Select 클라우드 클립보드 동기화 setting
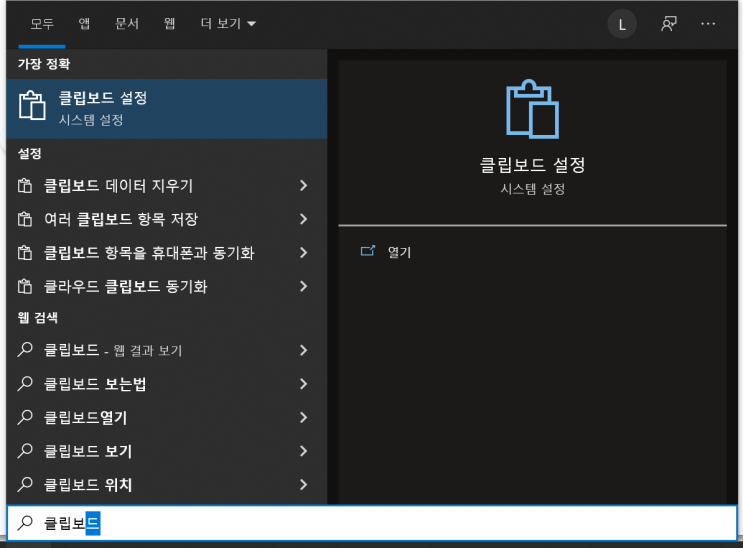743x548 pixels. pyautogui.click(x=167, y=286)
